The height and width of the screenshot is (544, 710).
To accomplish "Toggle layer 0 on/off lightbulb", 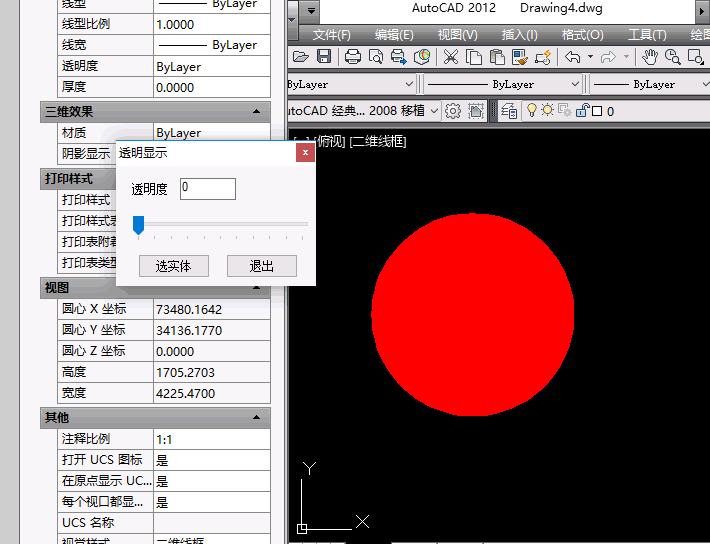I will (x=532, y=110).
